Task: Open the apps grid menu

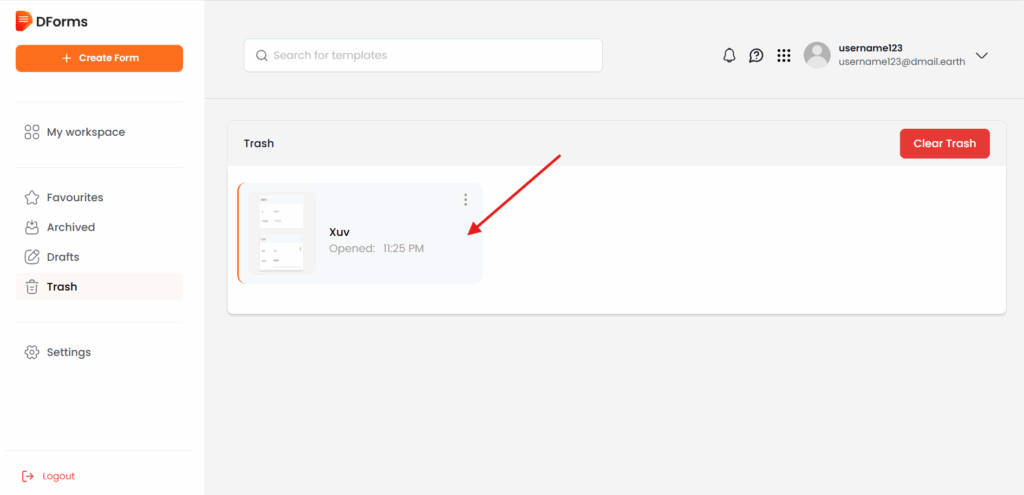Action: 784,56
